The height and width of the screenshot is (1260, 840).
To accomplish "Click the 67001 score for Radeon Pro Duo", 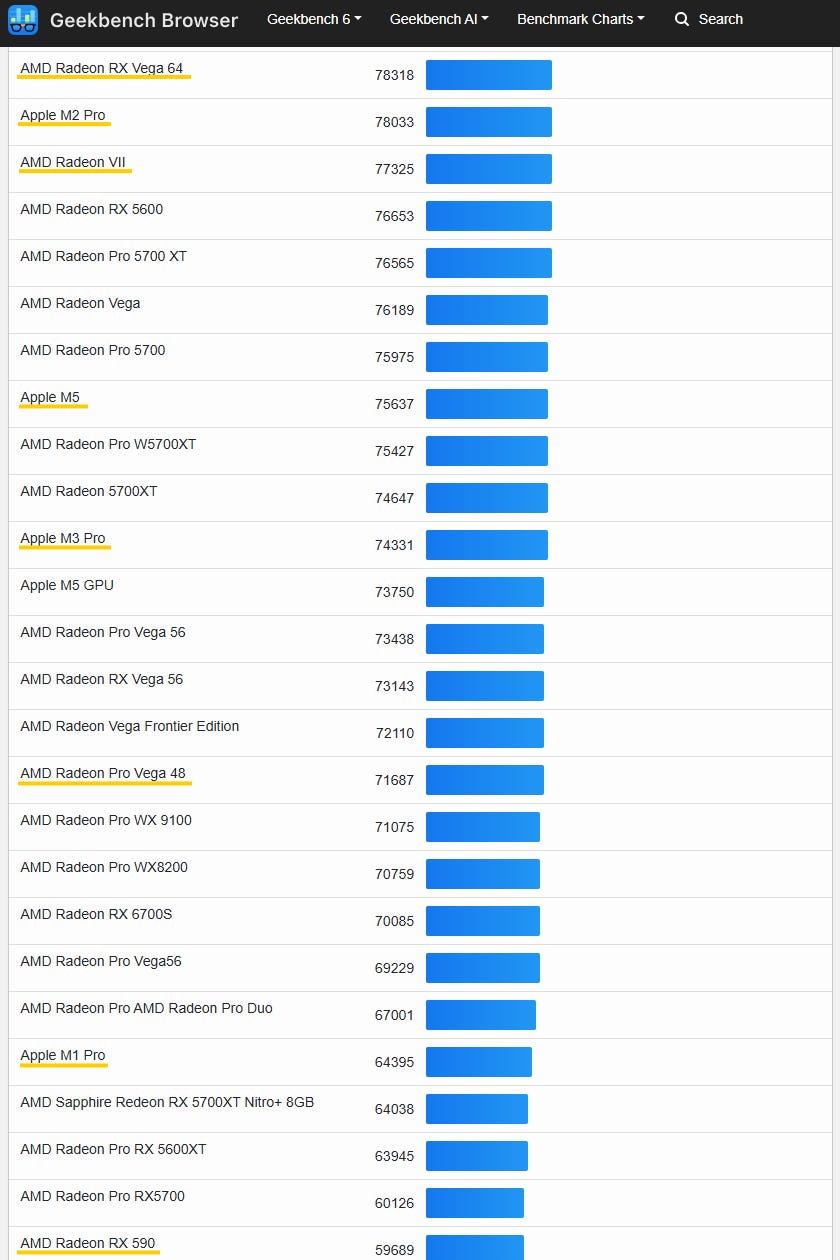I will pyautogui.click(x=394, y=1015).
